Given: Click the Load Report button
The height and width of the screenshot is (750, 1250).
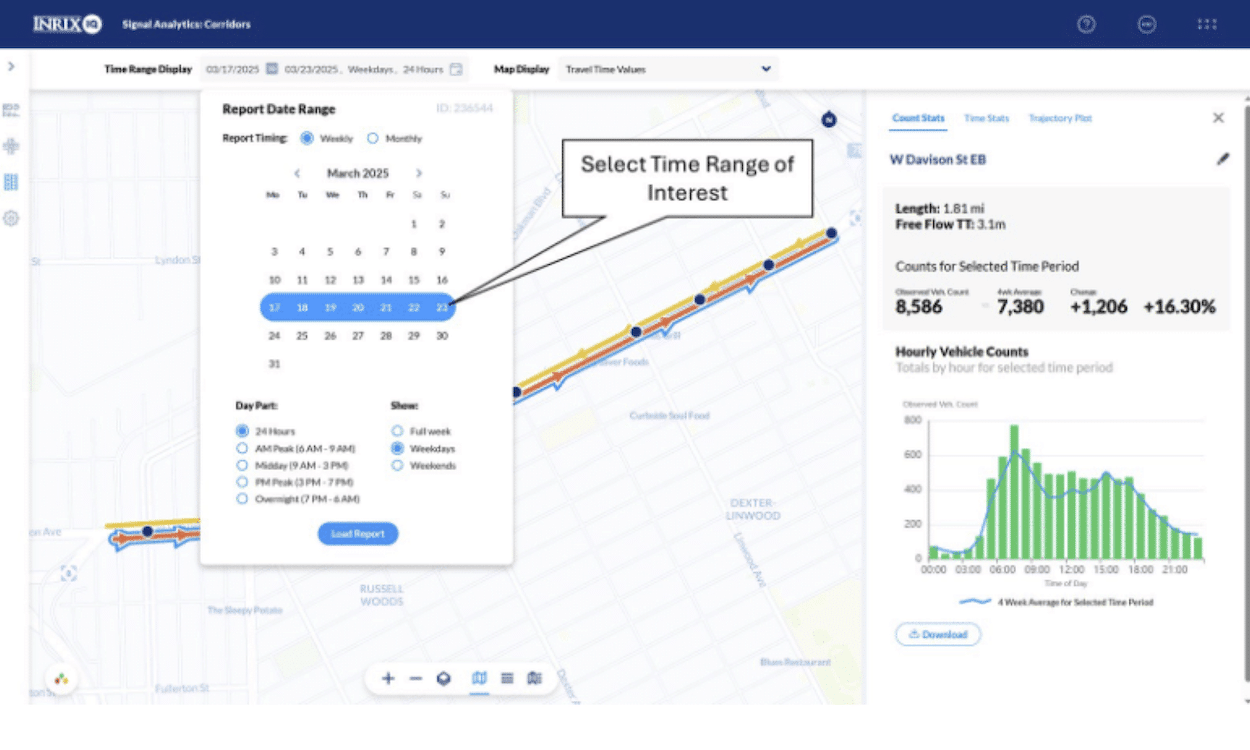Looking at the screenshot, I should (358, 534).
